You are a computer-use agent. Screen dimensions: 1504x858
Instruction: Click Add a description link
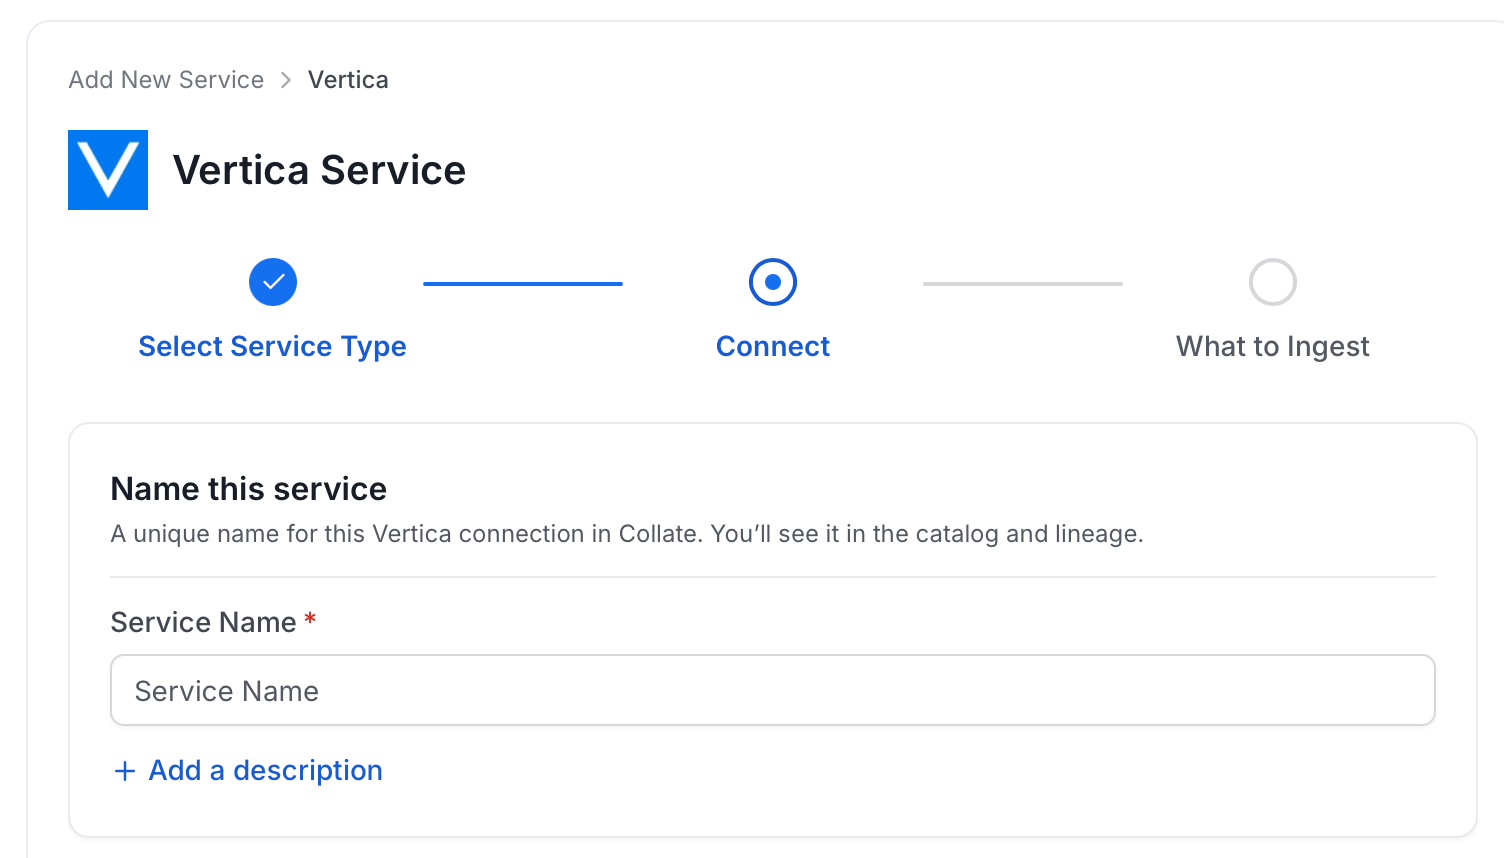265,770
